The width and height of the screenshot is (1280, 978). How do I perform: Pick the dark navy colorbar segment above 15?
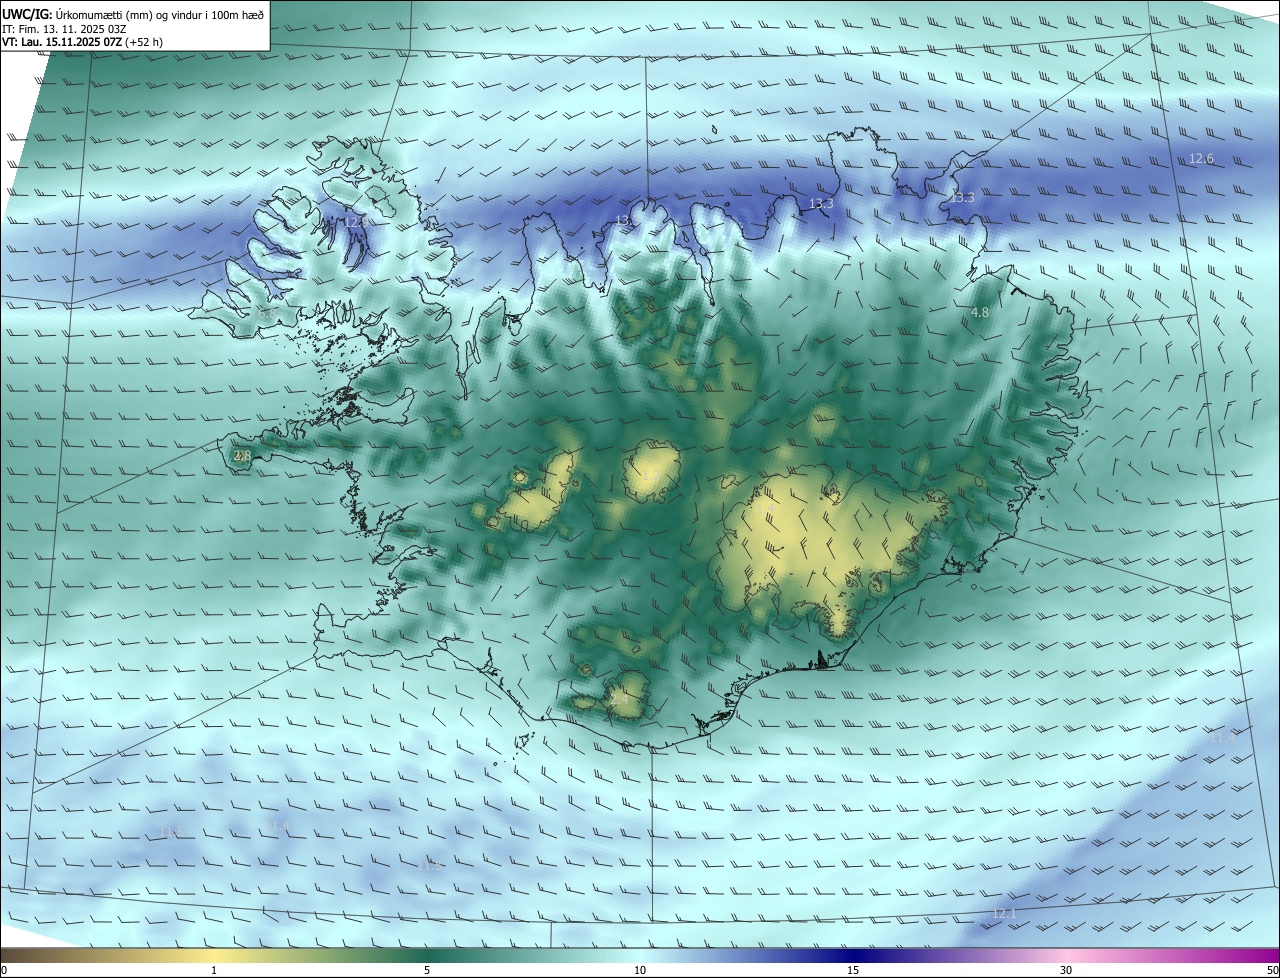click(853, 954)
